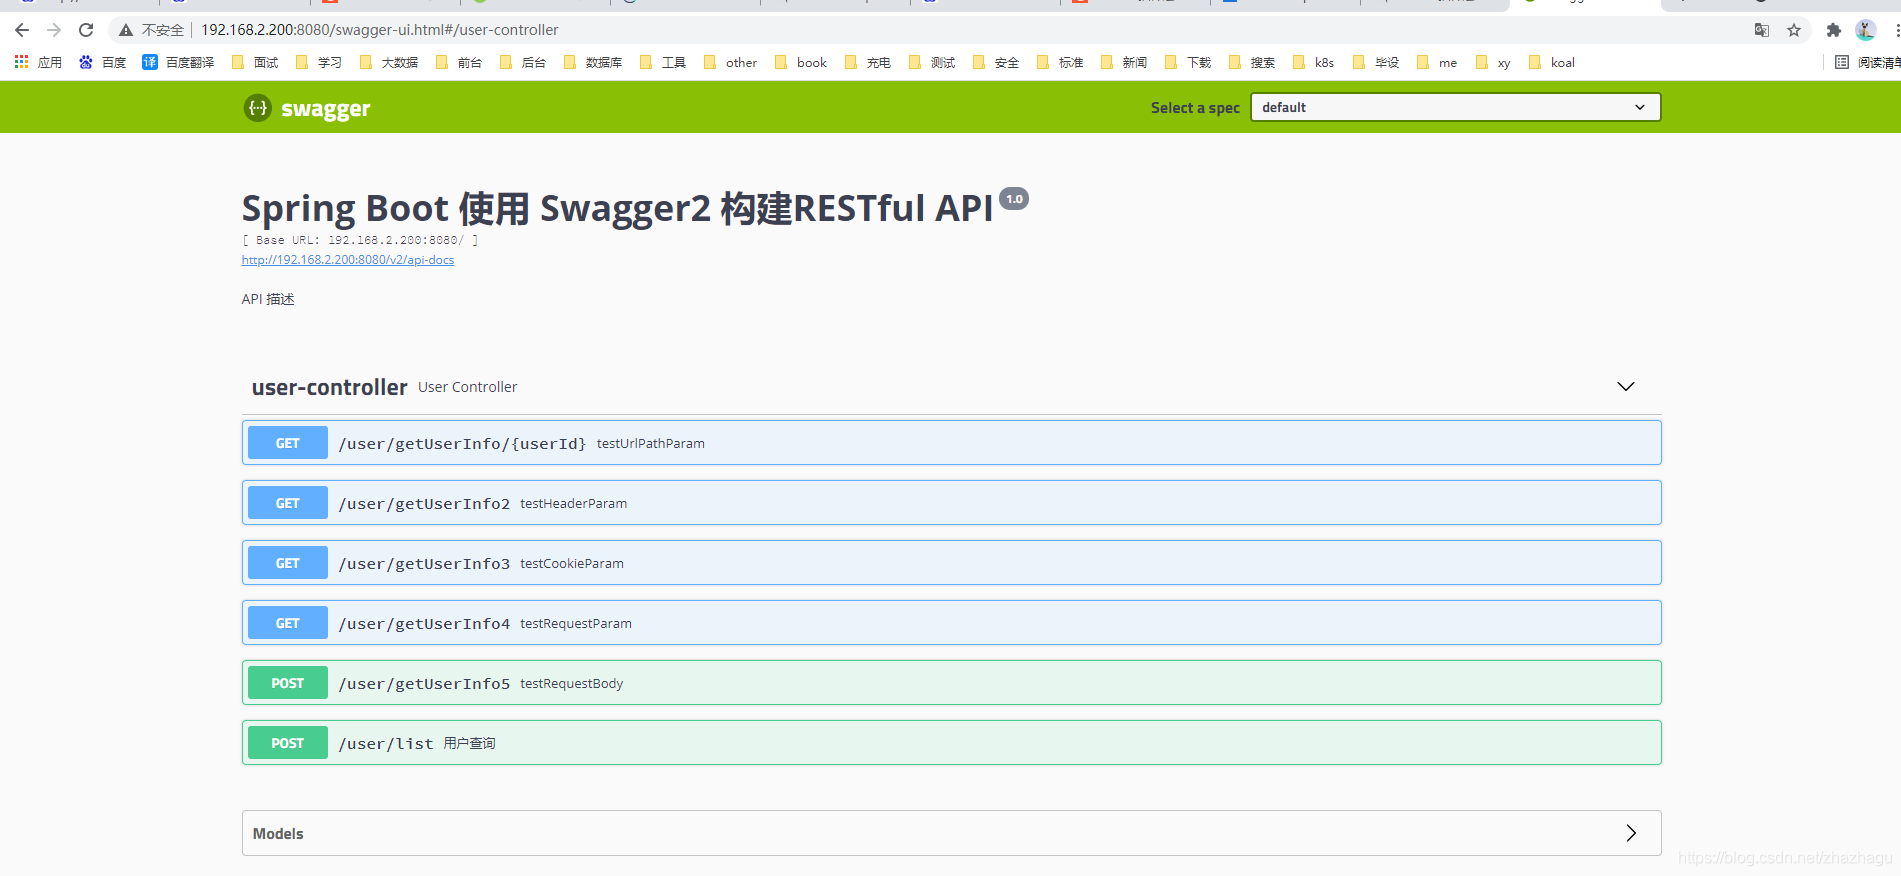Open the 学习 bookmark folder
1901x876 pixels.
pos(319,62)
